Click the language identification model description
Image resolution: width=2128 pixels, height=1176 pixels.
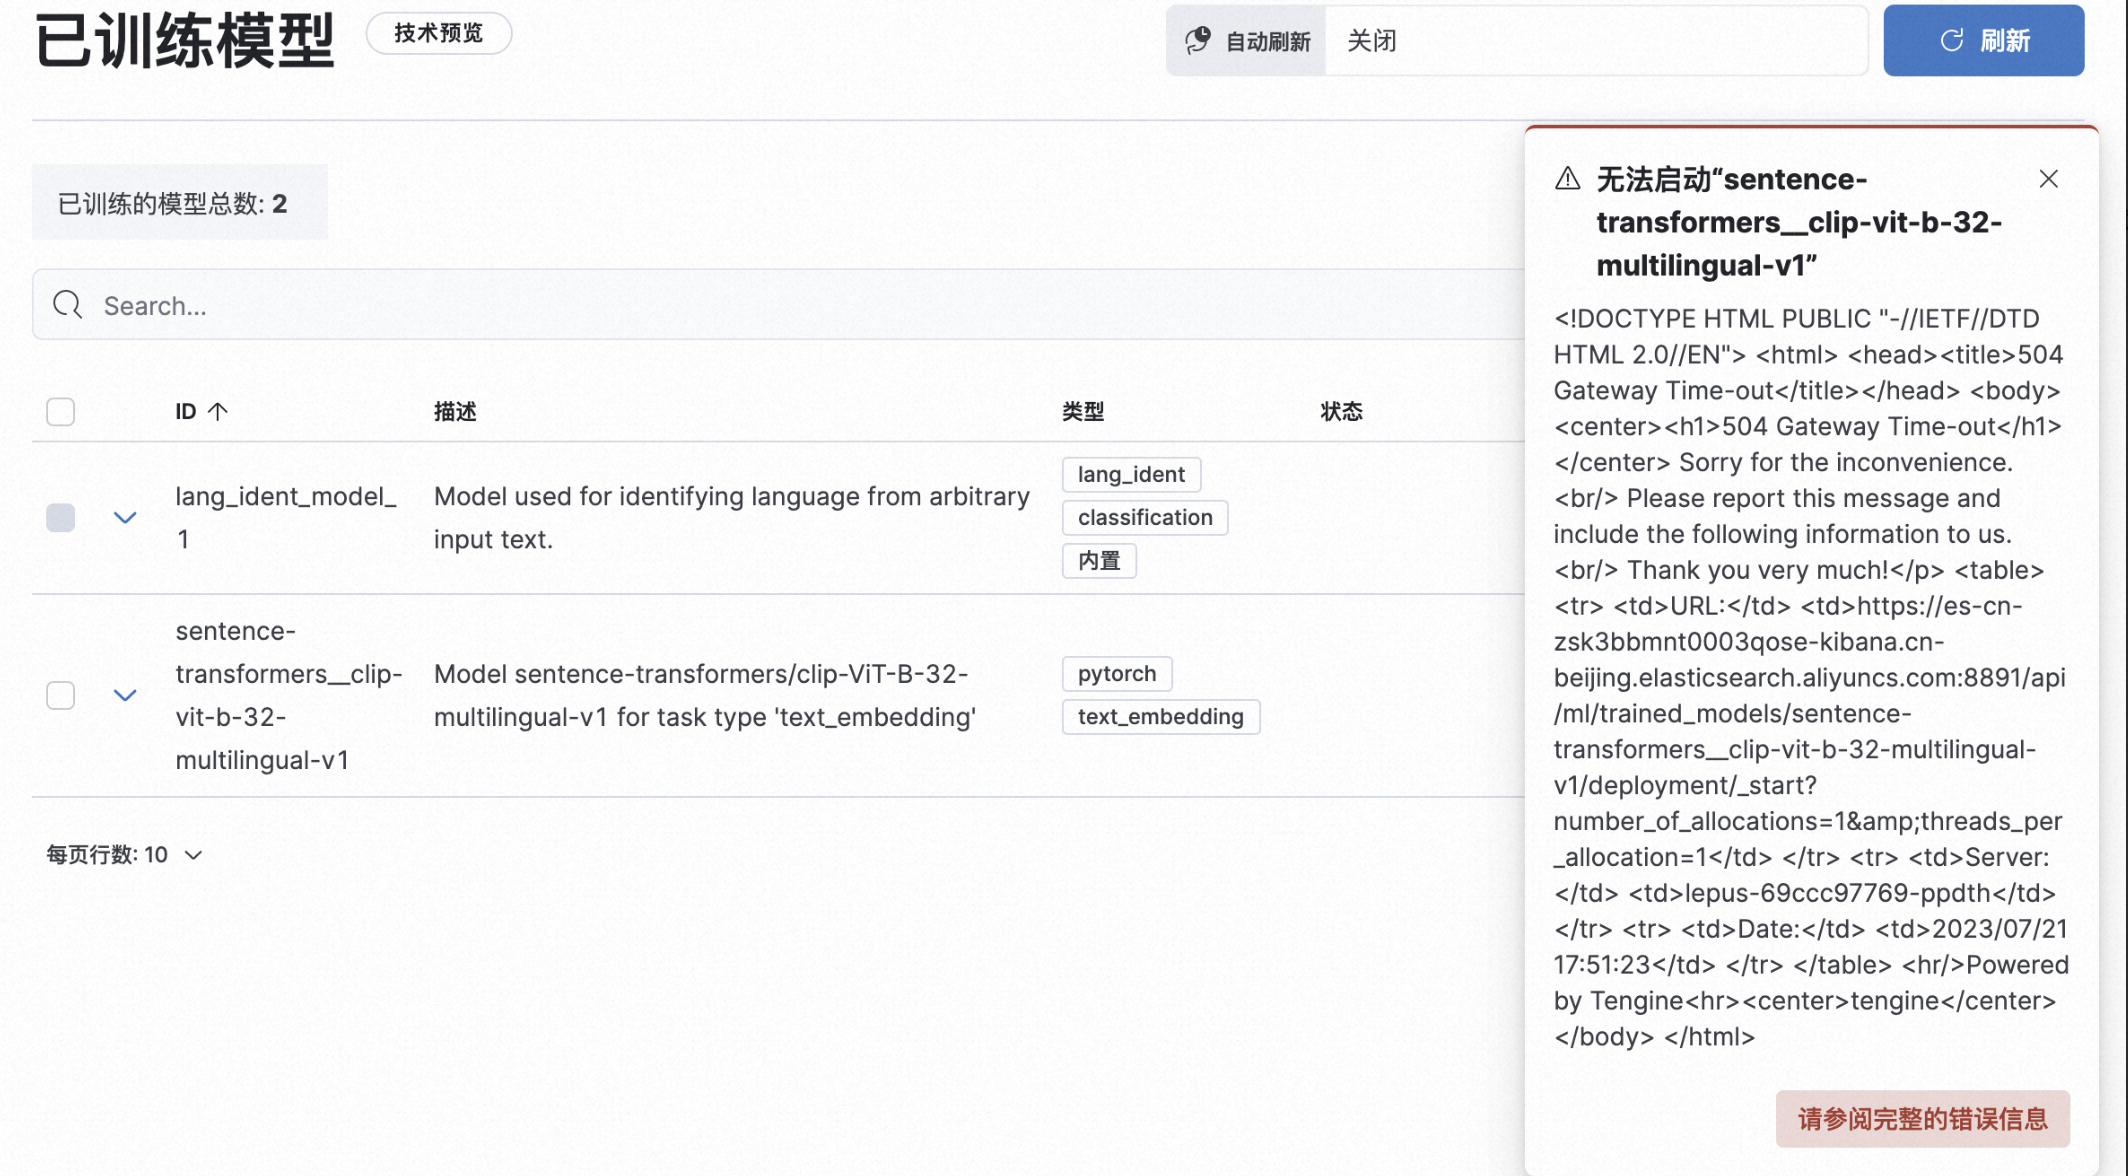tap(732, 518)
